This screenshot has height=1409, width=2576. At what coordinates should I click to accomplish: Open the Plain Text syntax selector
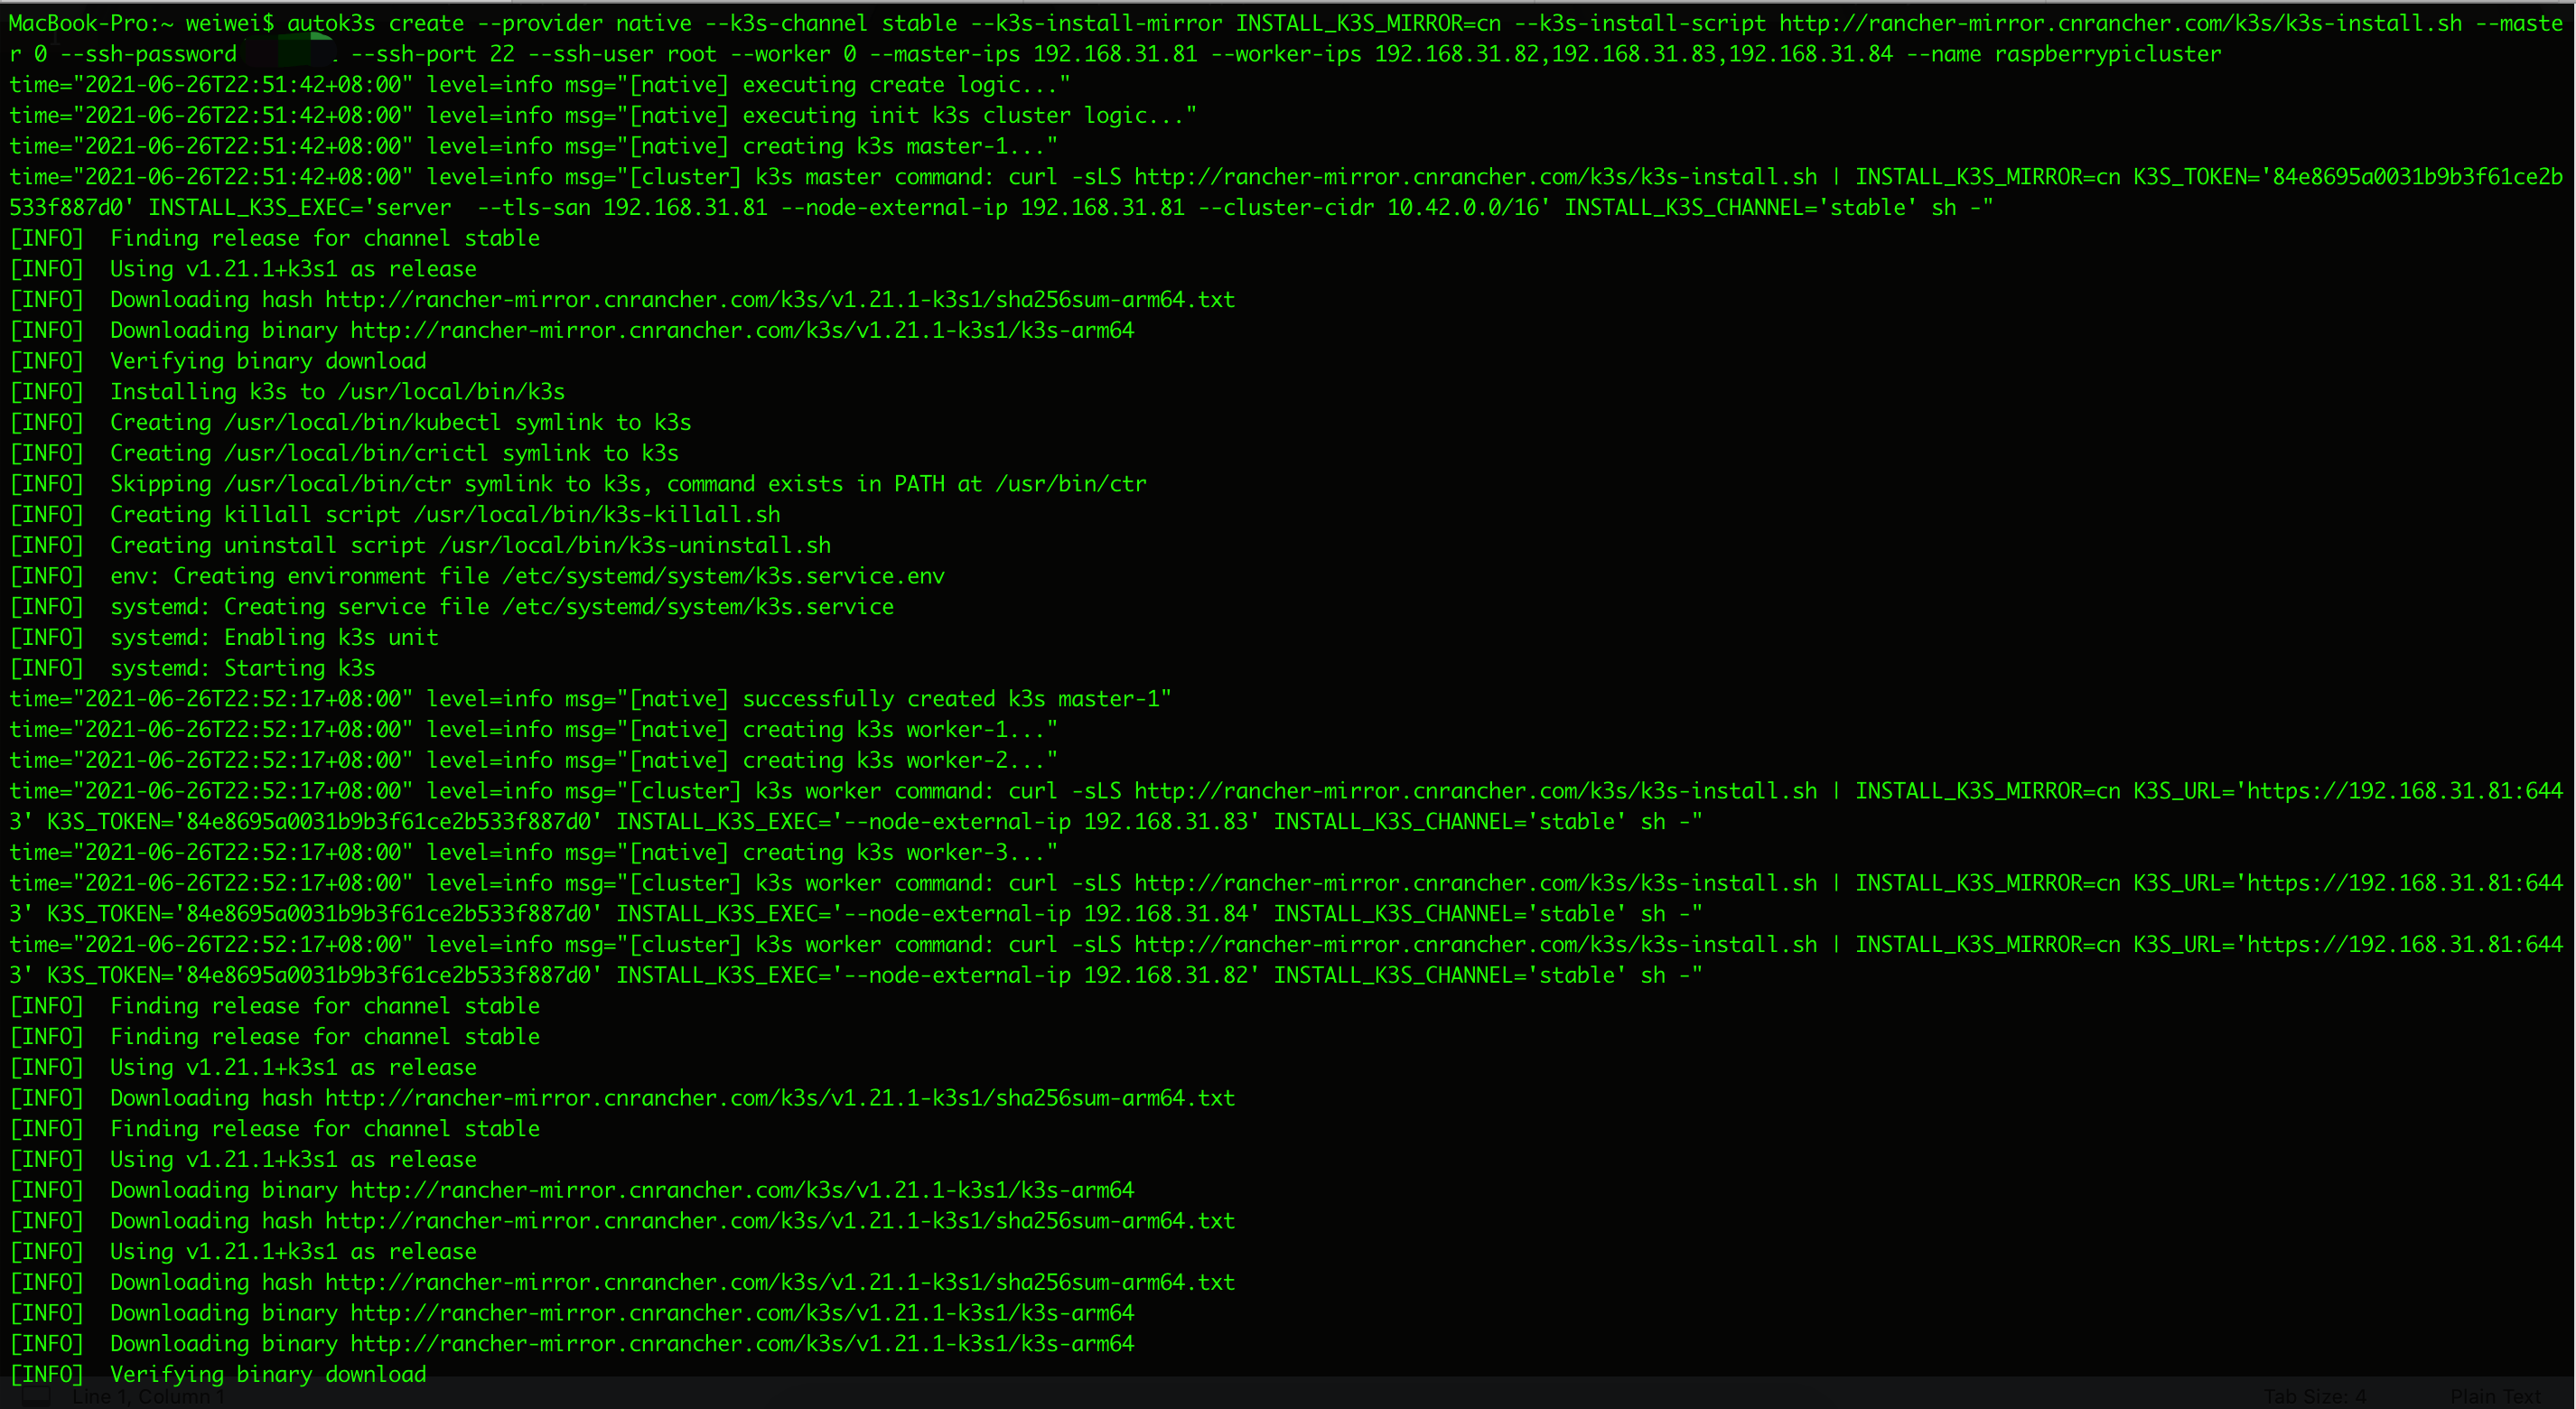click(2495, 1396)
